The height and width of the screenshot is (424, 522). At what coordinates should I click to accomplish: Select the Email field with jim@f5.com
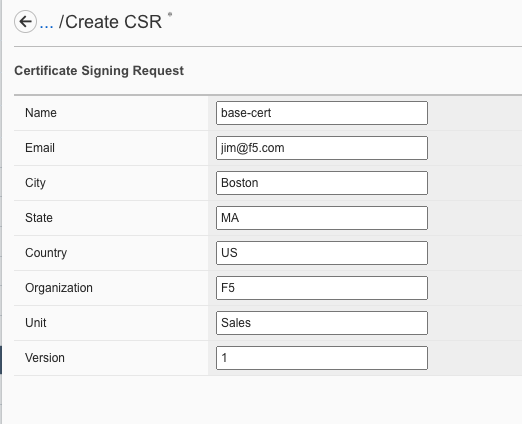click(322, 148)
